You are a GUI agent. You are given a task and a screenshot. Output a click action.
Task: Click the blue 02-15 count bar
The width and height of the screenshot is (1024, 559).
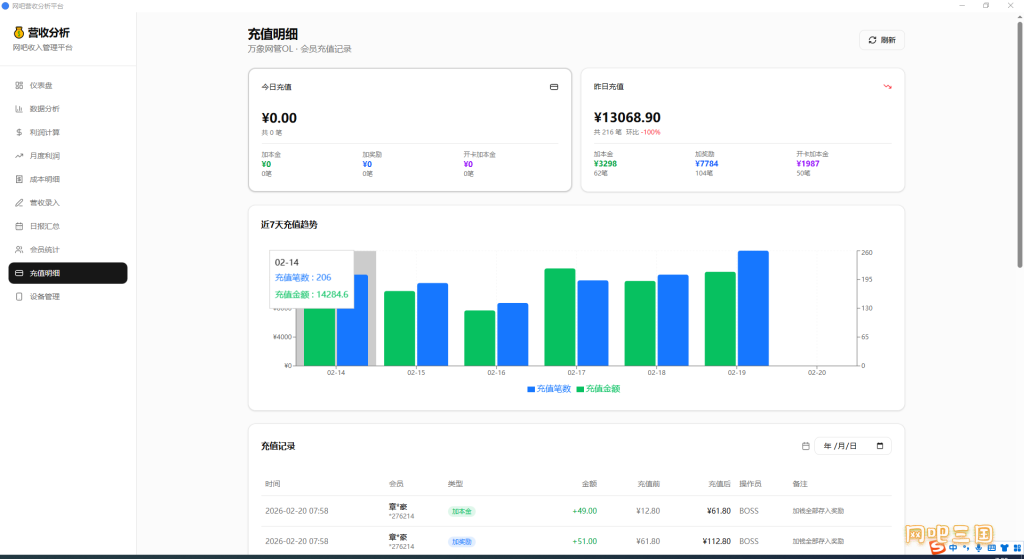pos(432,325)
